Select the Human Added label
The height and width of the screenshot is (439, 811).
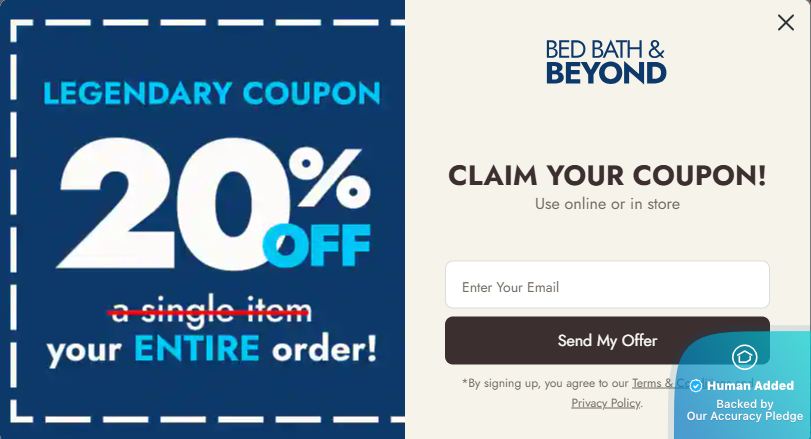pos(750,386)
